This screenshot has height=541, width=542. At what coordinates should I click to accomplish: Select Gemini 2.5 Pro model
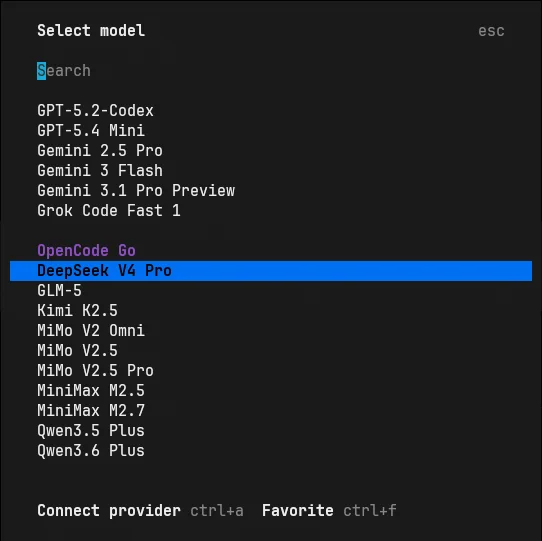pyautogui.click(x=271, y=151)
